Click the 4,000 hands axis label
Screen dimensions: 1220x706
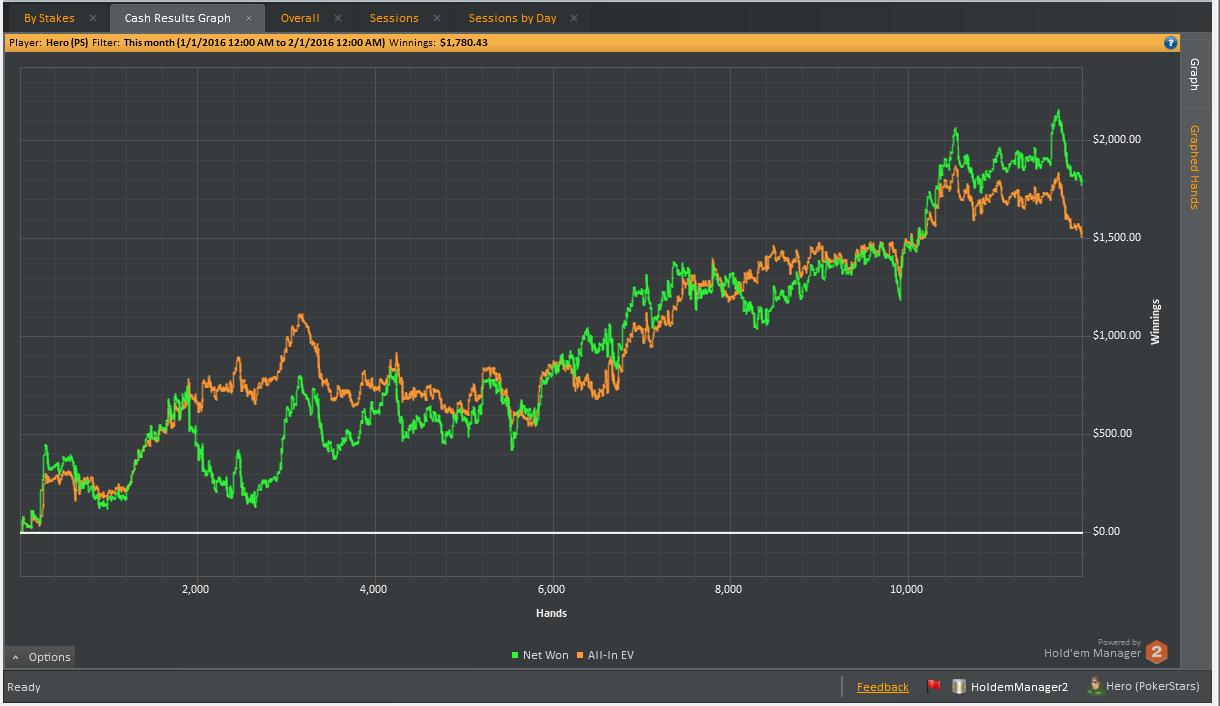(x=373, y=589)
